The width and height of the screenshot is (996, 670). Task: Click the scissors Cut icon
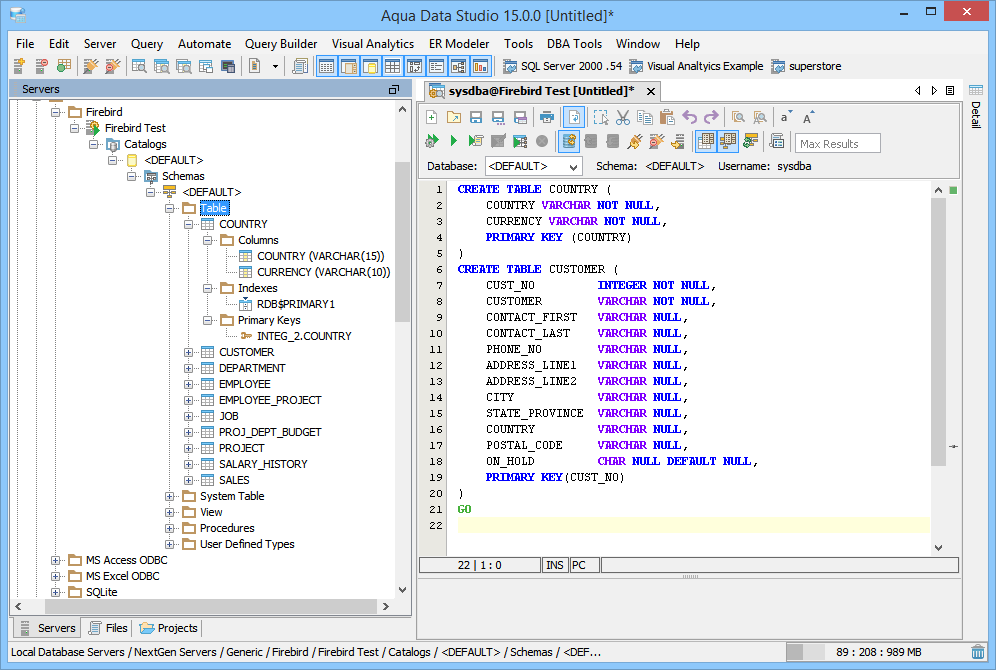click(x=622, y=117)
